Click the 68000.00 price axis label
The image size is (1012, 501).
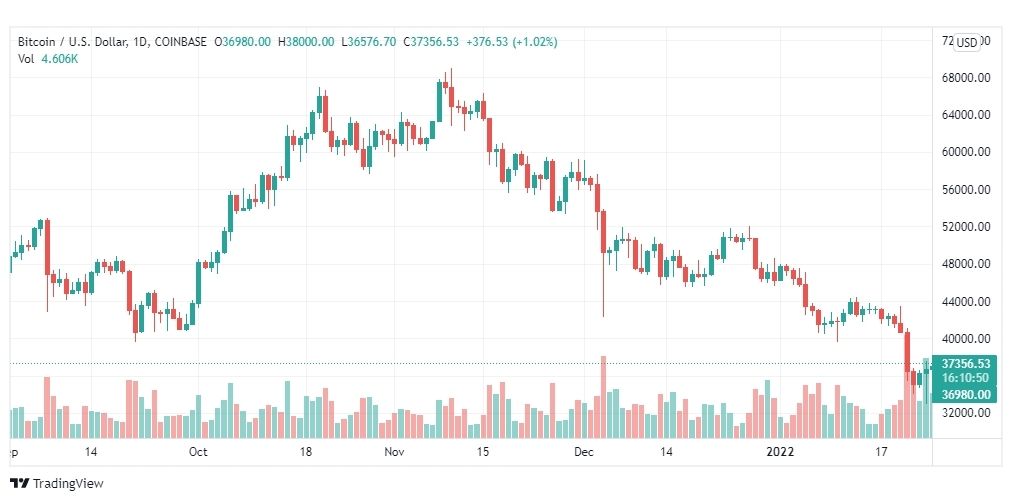click(x=966, y=78)
